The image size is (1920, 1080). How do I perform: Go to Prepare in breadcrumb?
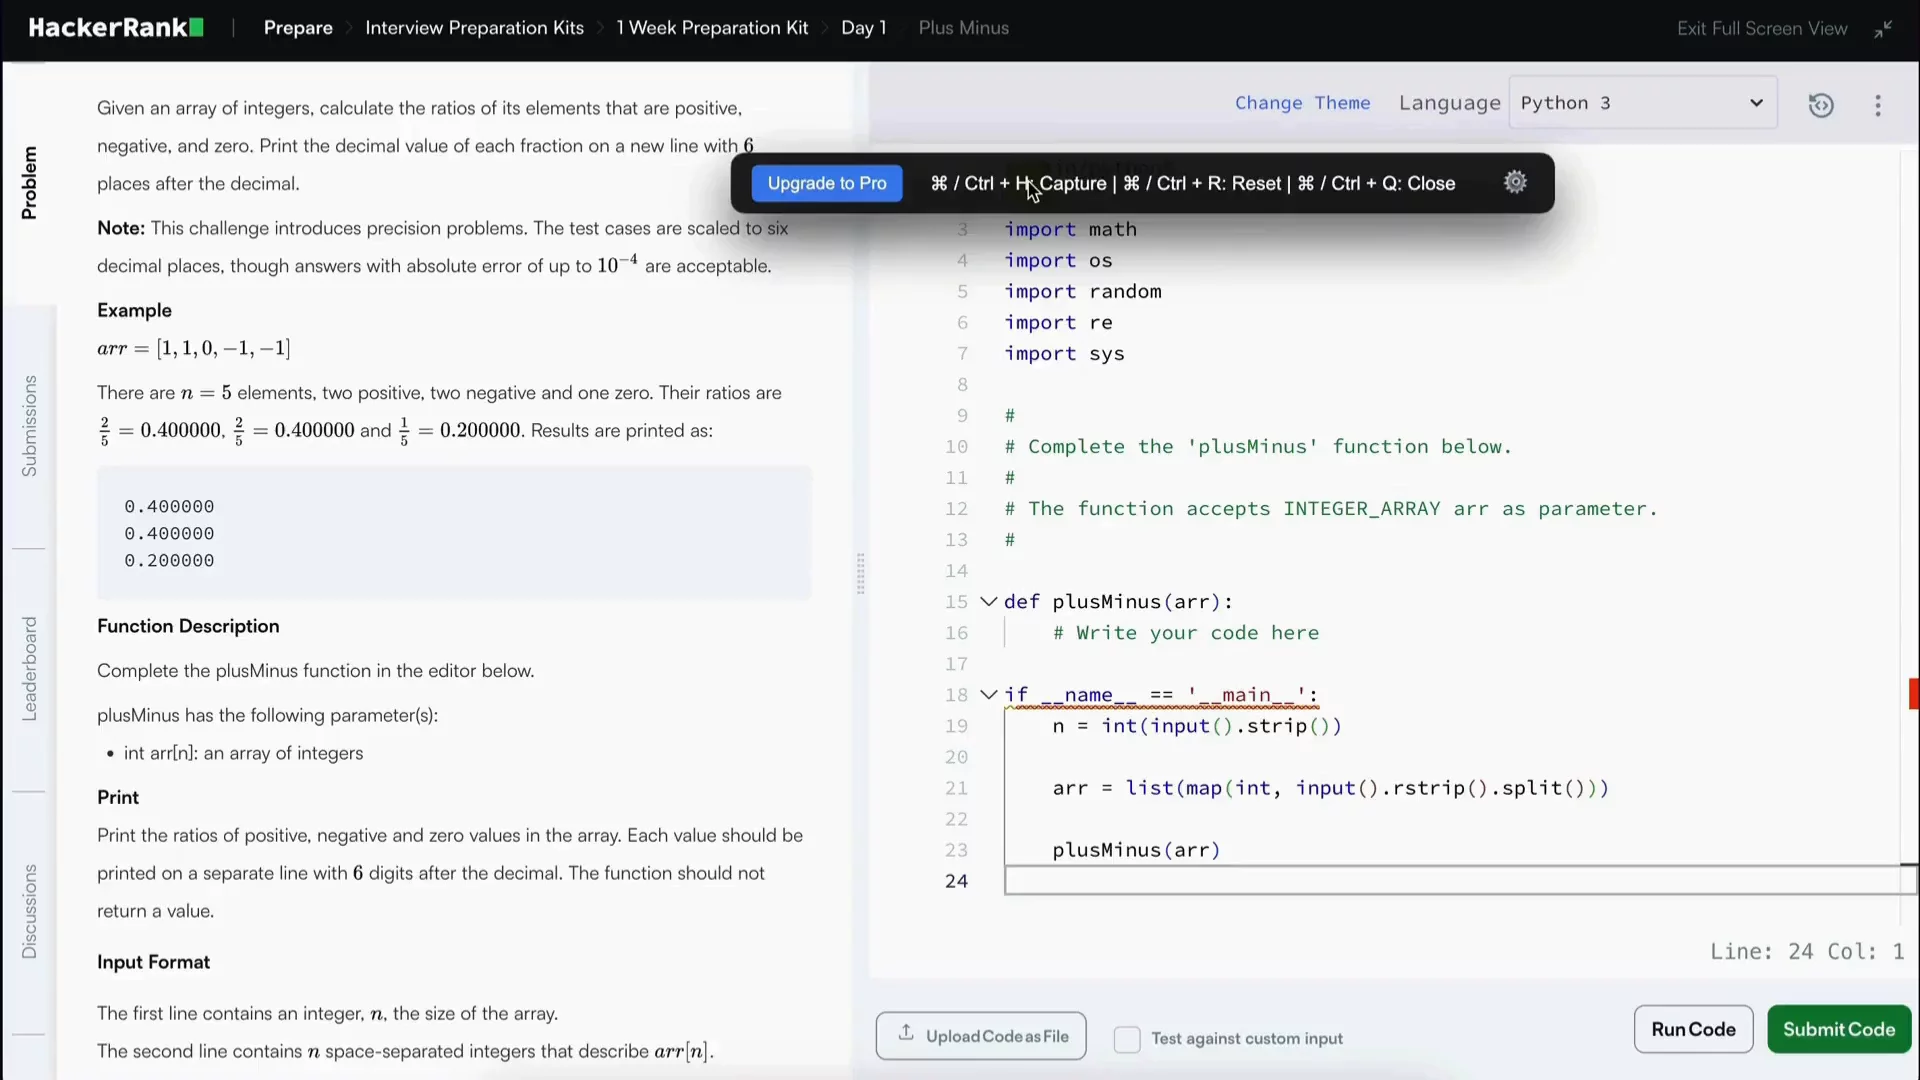[298, 28]
